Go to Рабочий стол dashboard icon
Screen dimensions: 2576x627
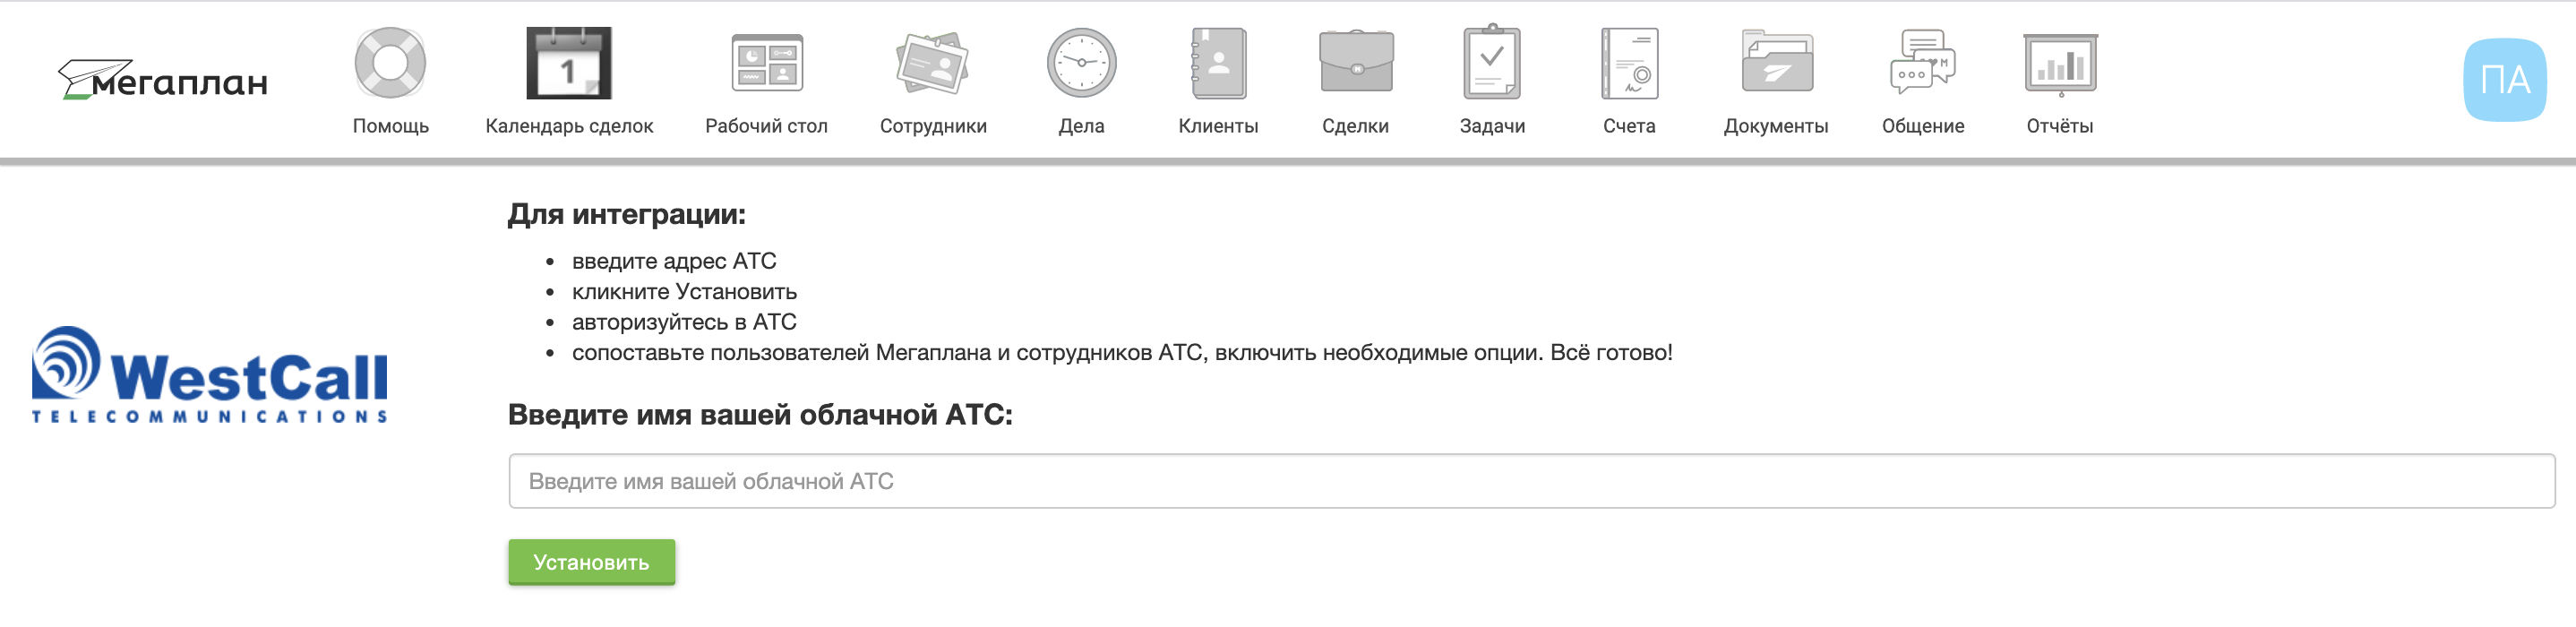(767, 63)
